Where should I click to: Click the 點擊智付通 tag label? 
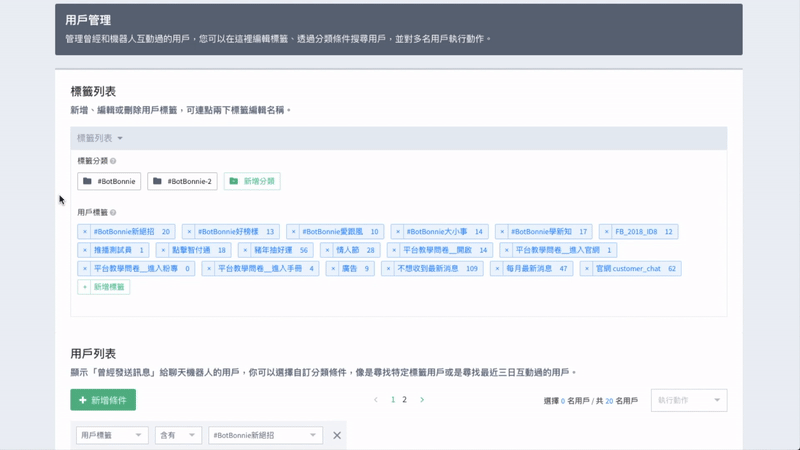[191, 250]
